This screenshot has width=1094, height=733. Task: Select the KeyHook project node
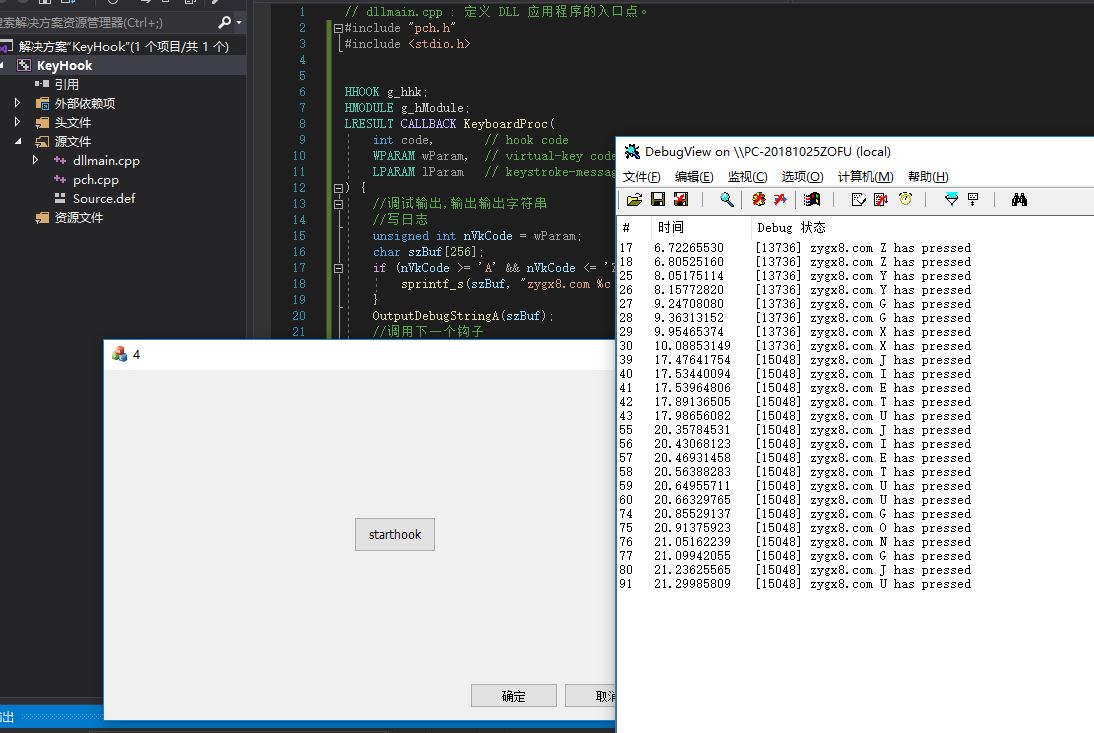click(x=64, y=66)
